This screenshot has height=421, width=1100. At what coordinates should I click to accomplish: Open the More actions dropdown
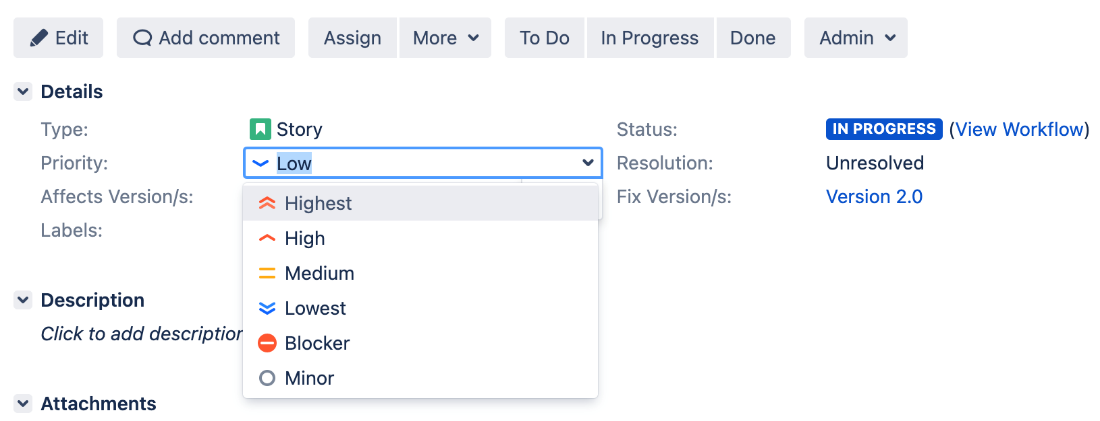tap(445, 38)
